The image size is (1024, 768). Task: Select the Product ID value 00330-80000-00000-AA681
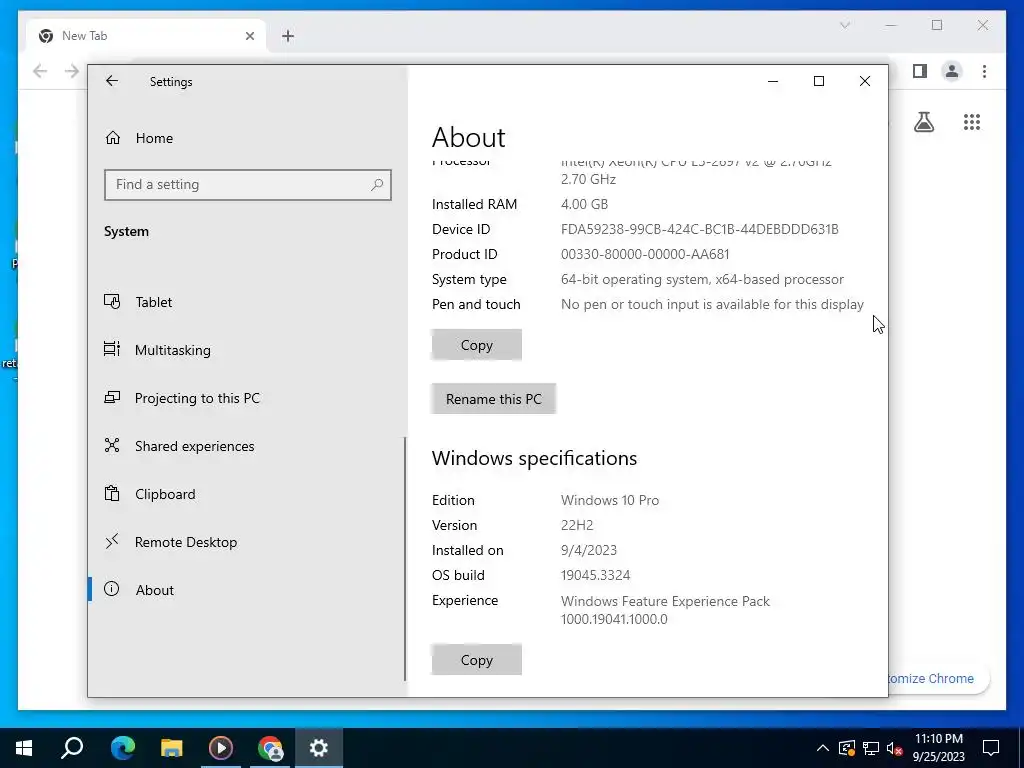[645, 254]
